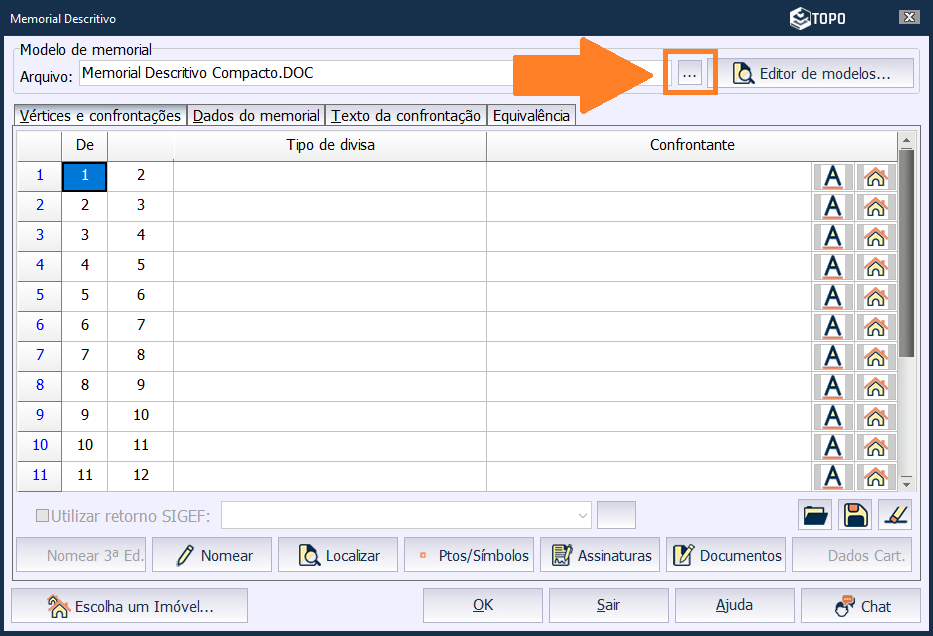The image size is (933, 636).
Task: Open Chat support
Action: click(862, 605)
